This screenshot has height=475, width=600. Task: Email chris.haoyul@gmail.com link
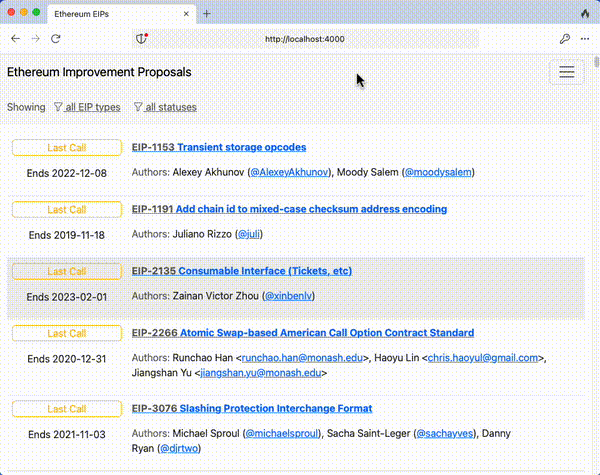point(483,358)
